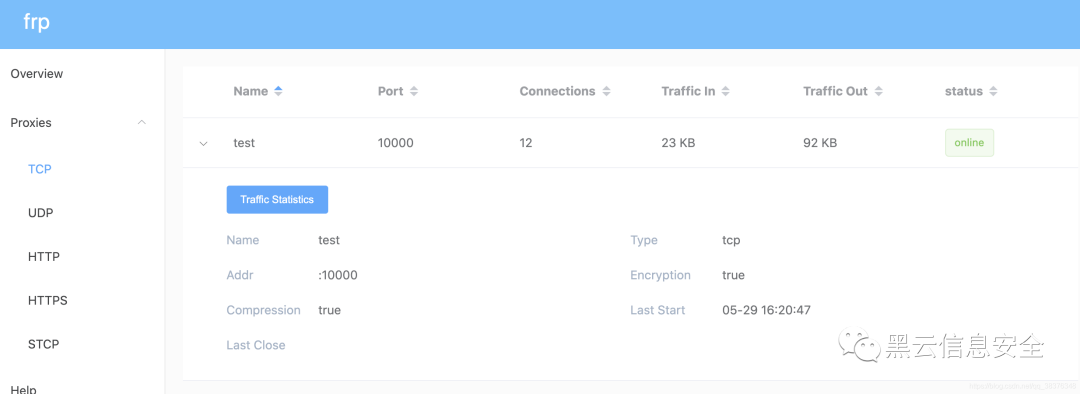
Task: Click the frp logo title
Action: point(37,23)
